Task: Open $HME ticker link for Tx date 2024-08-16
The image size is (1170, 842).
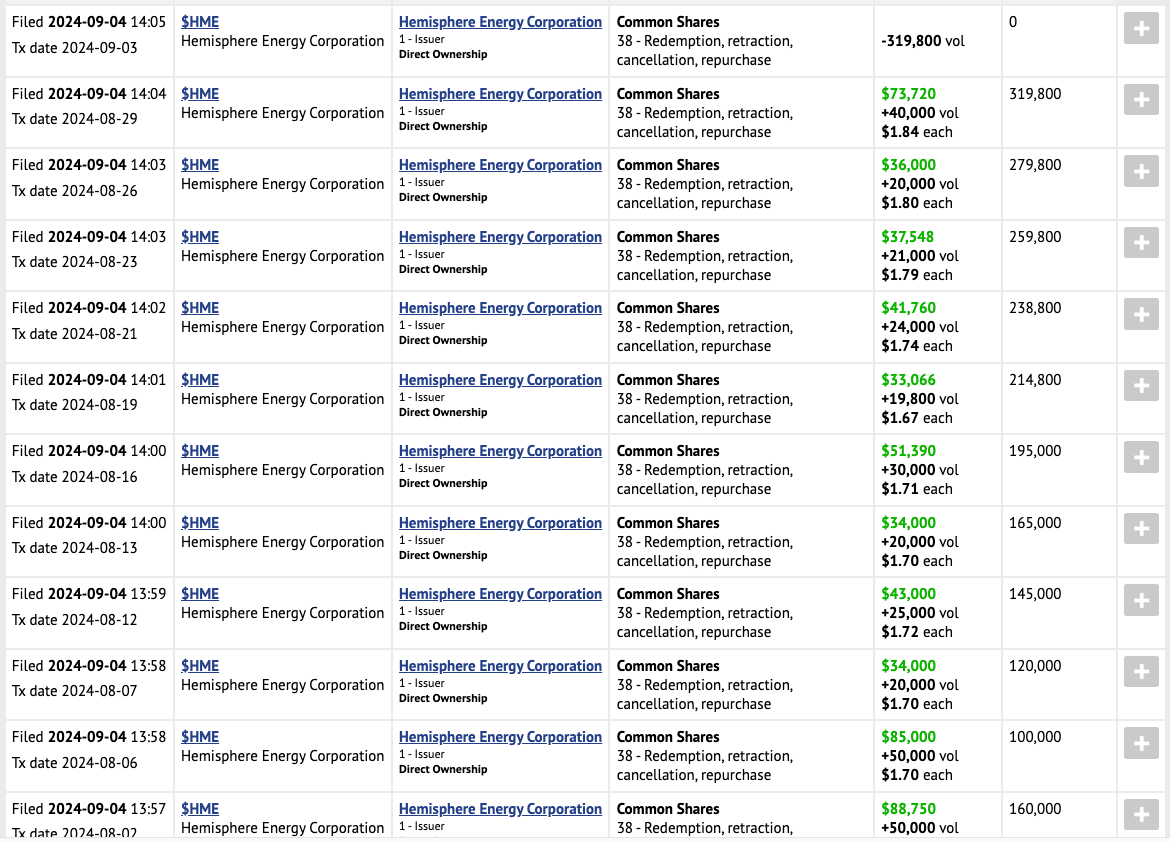Action: 200,451
